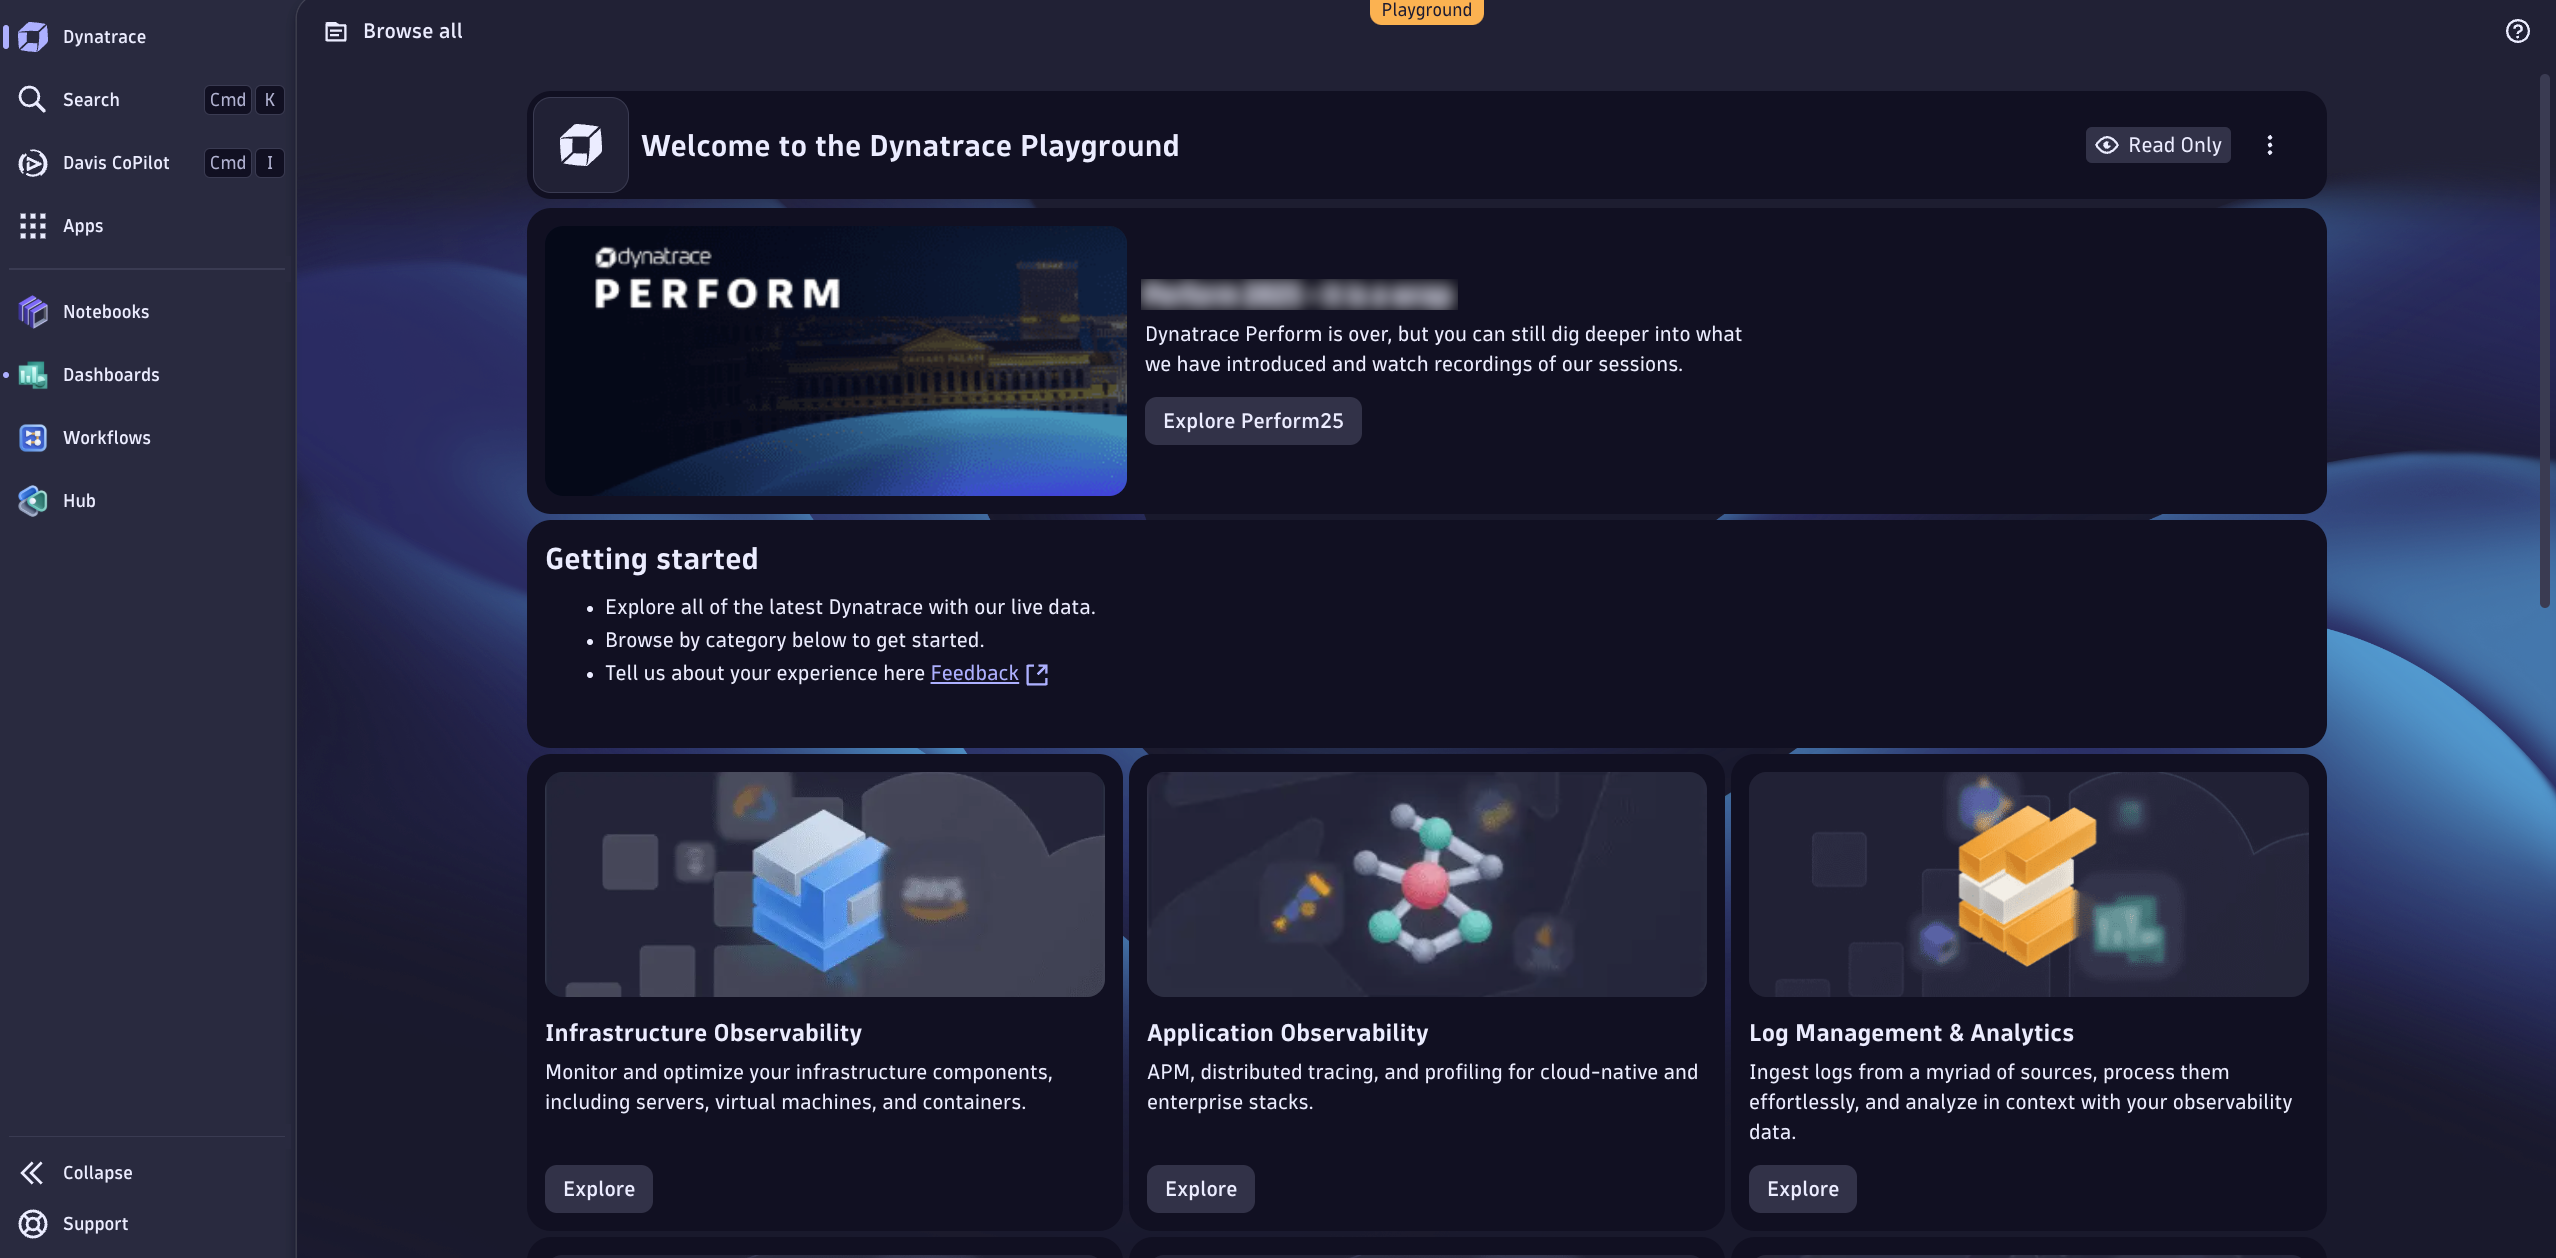Click the help question-mark icon

pos(2518,31)
